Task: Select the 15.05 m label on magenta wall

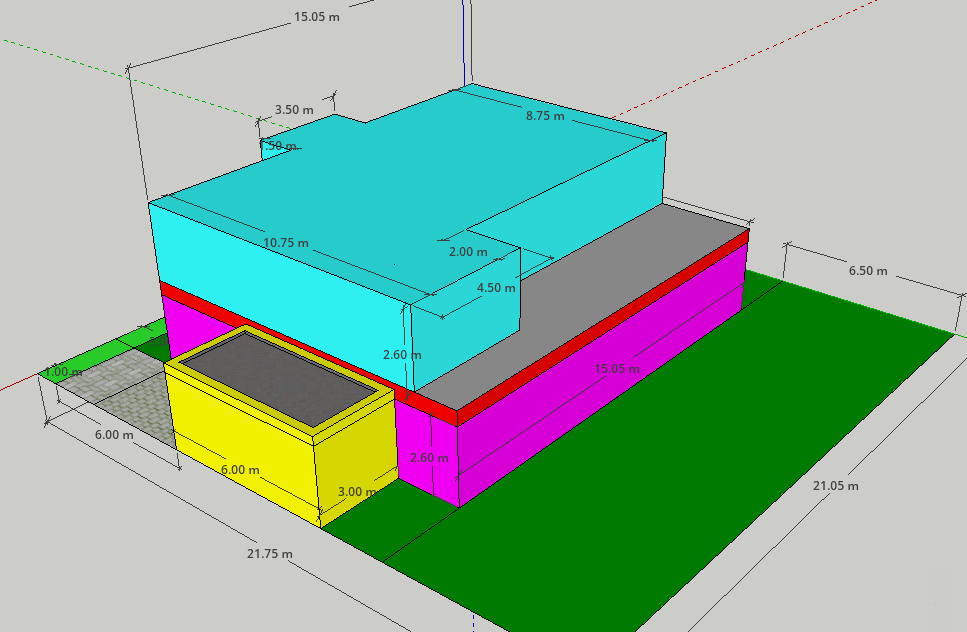Action: coord(615,369)
